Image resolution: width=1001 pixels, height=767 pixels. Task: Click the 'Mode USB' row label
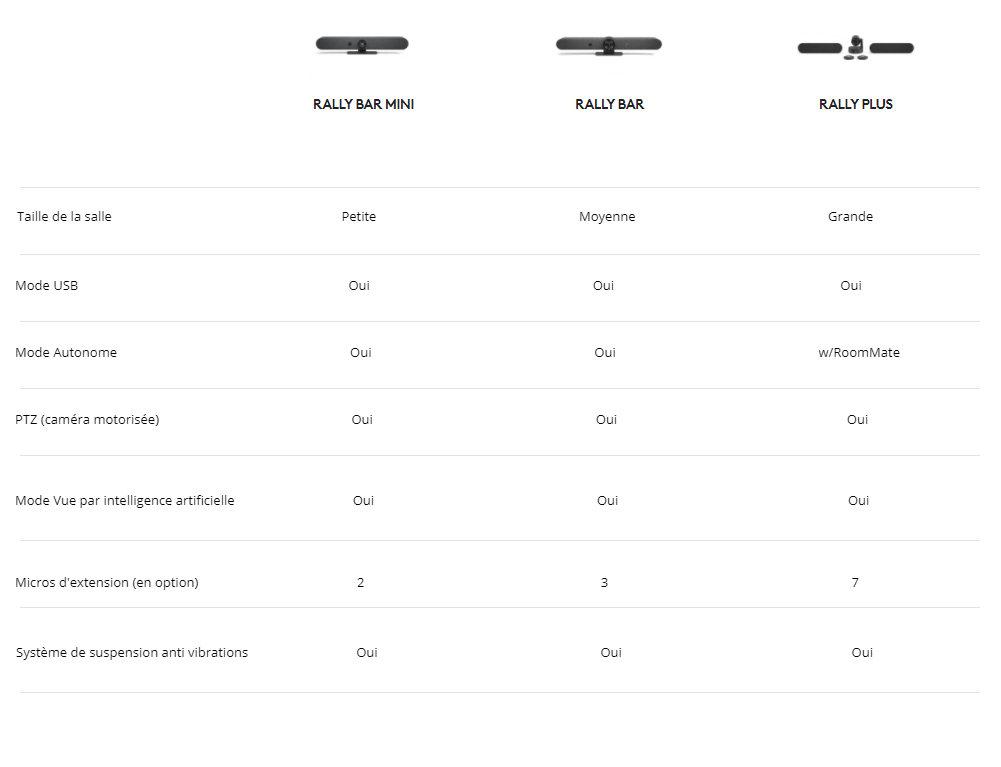coord(47,286)
